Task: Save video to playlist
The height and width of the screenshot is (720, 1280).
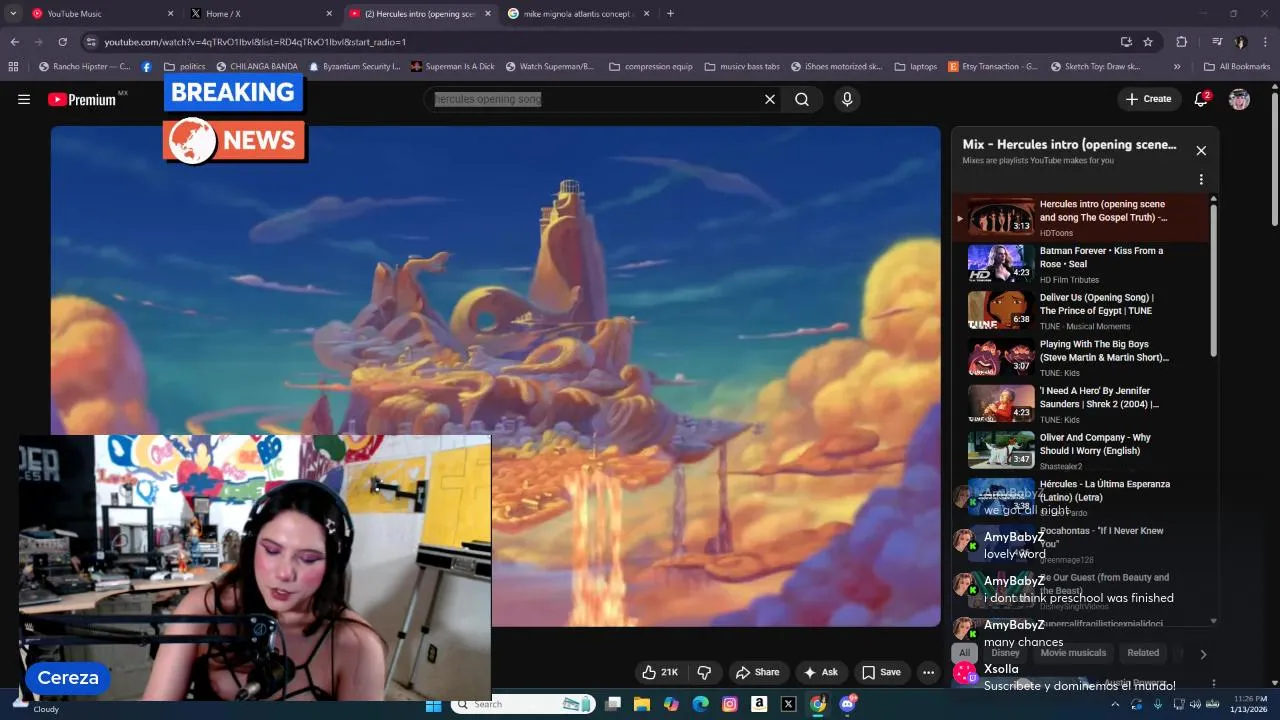Action: 881,672
